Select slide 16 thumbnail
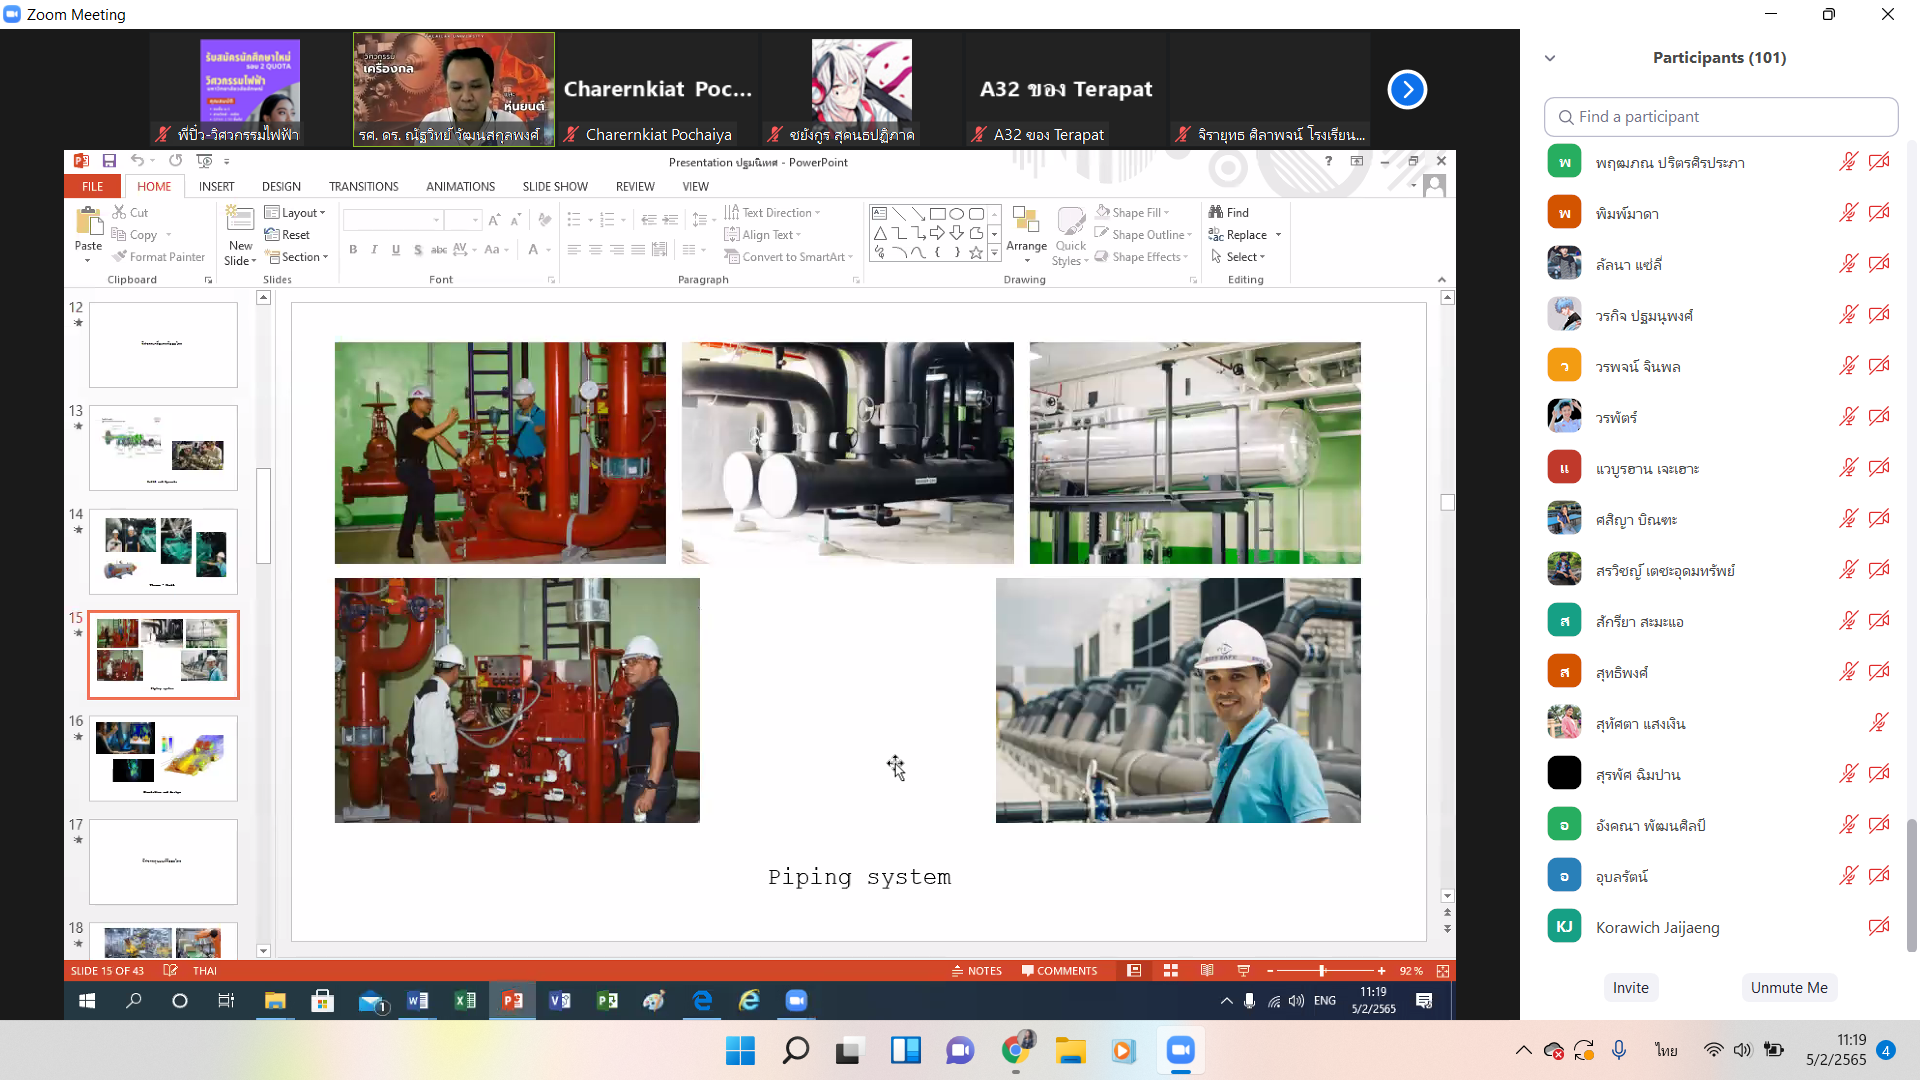1920x1080 pixels. [163, 758]
